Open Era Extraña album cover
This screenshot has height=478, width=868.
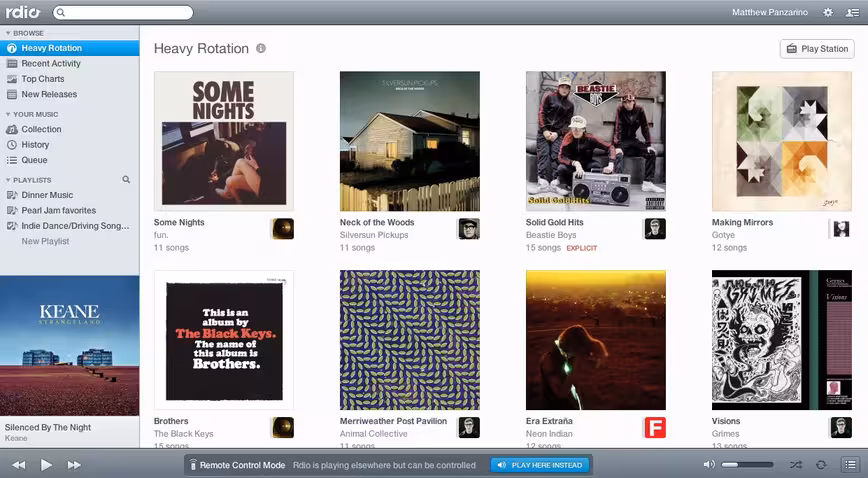point(596,340)
